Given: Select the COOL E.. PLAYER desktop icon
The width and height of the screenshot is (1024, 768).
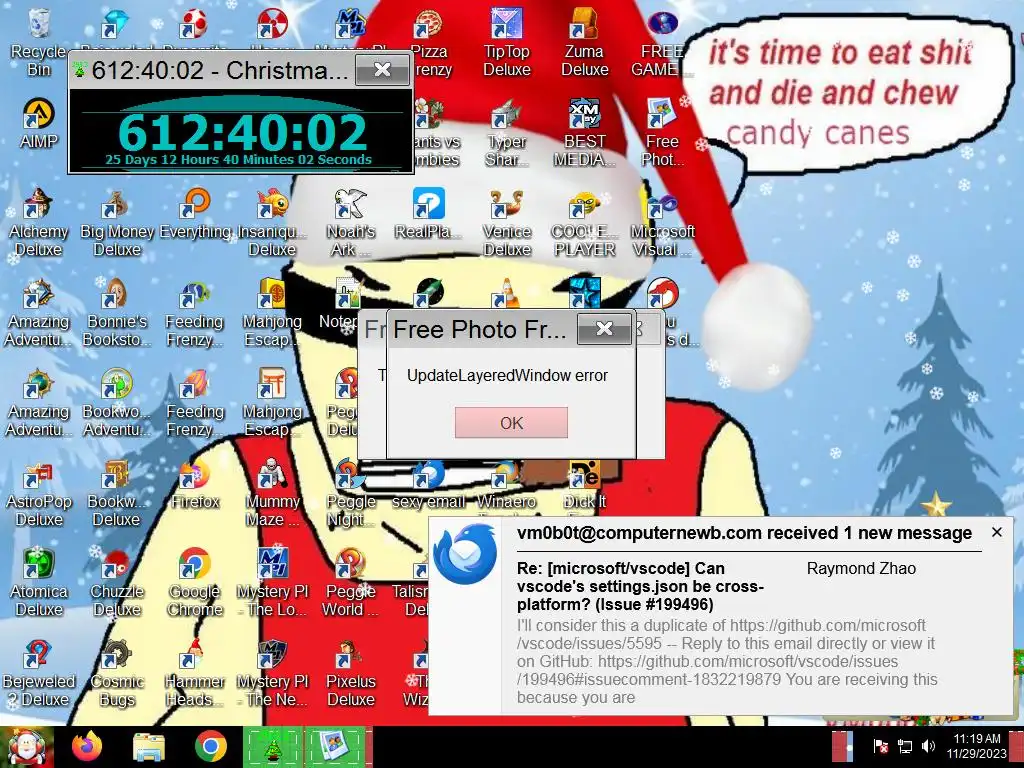Looking at the screenshot, I should click(584, 223).
